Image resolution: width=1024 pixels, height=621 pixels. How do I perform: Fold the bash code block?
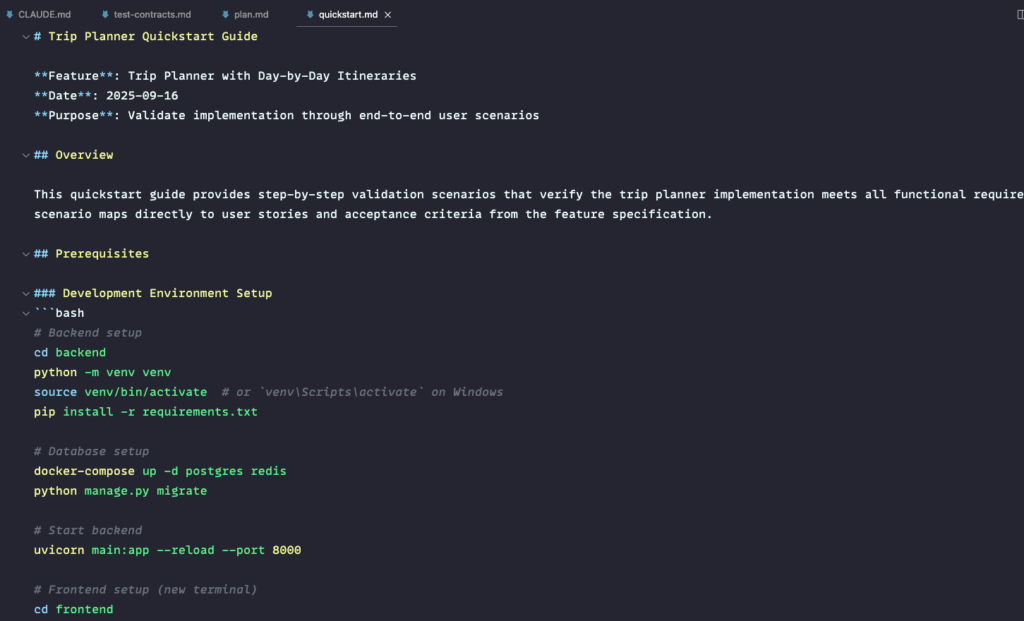[26, 313]
